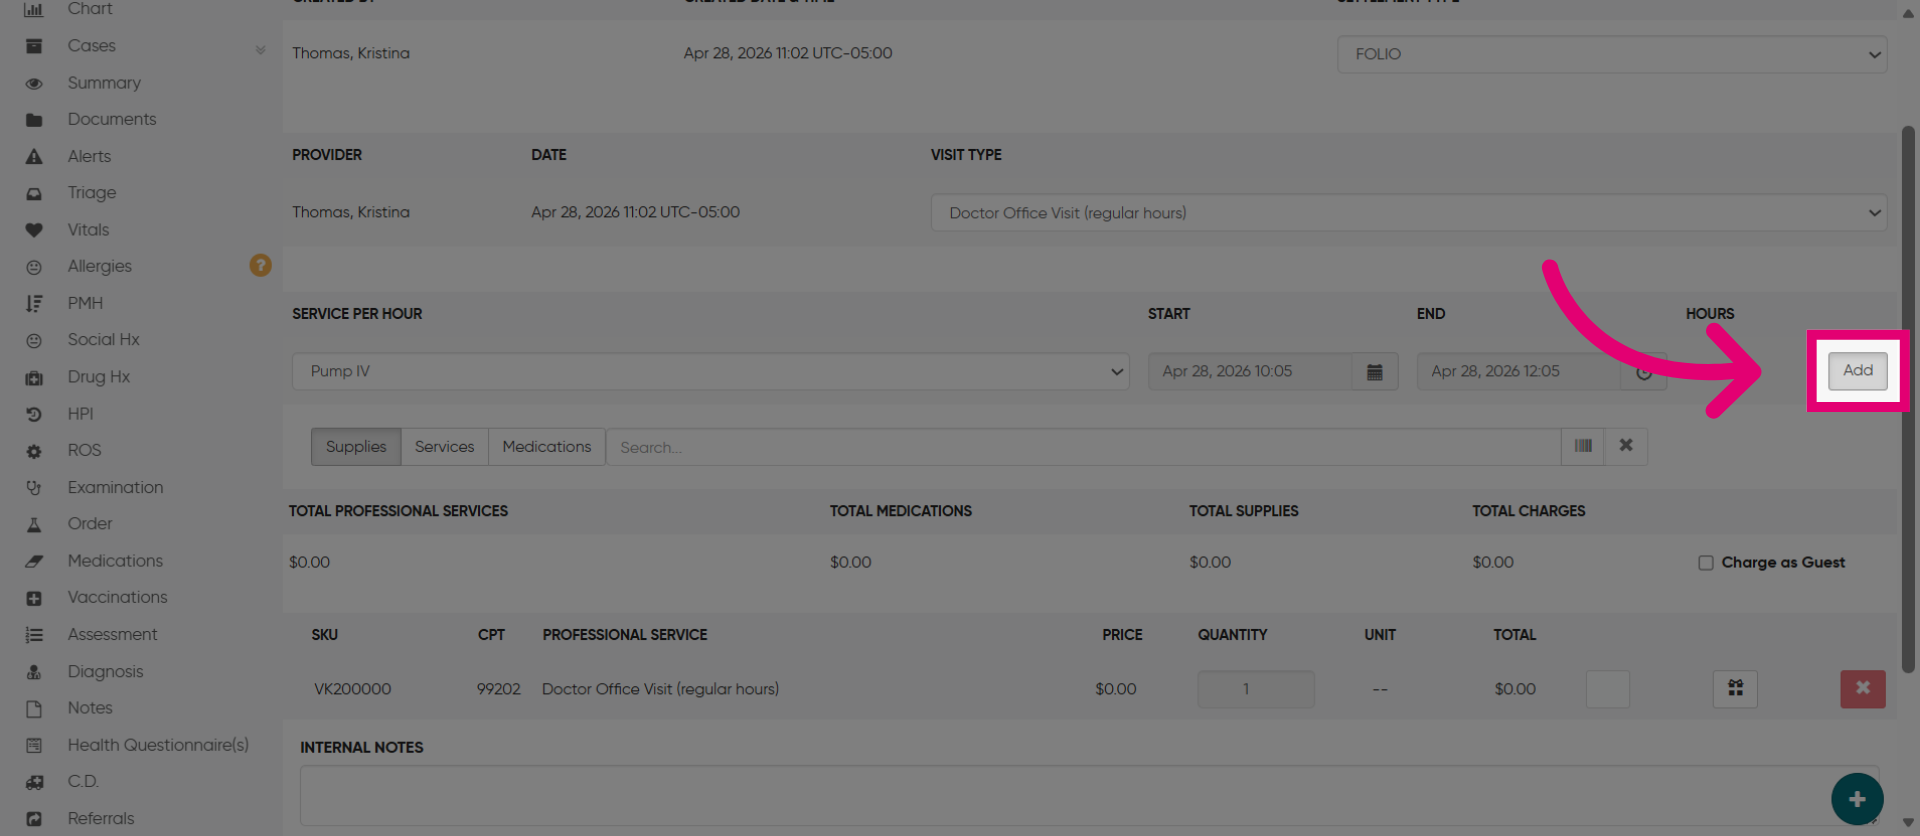Click the Social Hx smiley icon

coord(33,340)
